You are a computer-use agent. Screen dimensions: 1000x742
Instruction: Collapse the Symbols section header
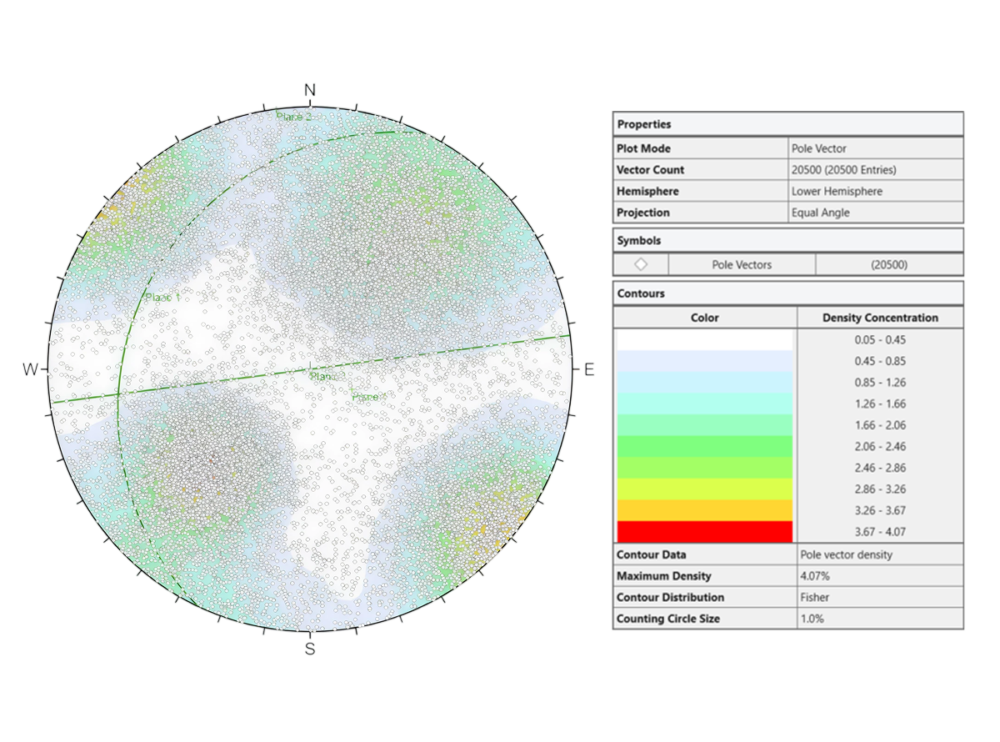click(640, 240)
